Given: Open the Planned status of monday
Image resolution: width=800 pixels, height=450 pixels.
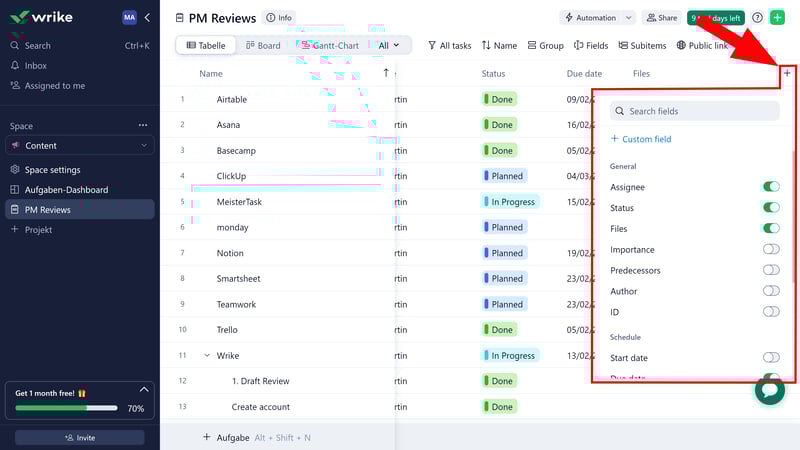Looking at the screenshot, I should 505,227.
